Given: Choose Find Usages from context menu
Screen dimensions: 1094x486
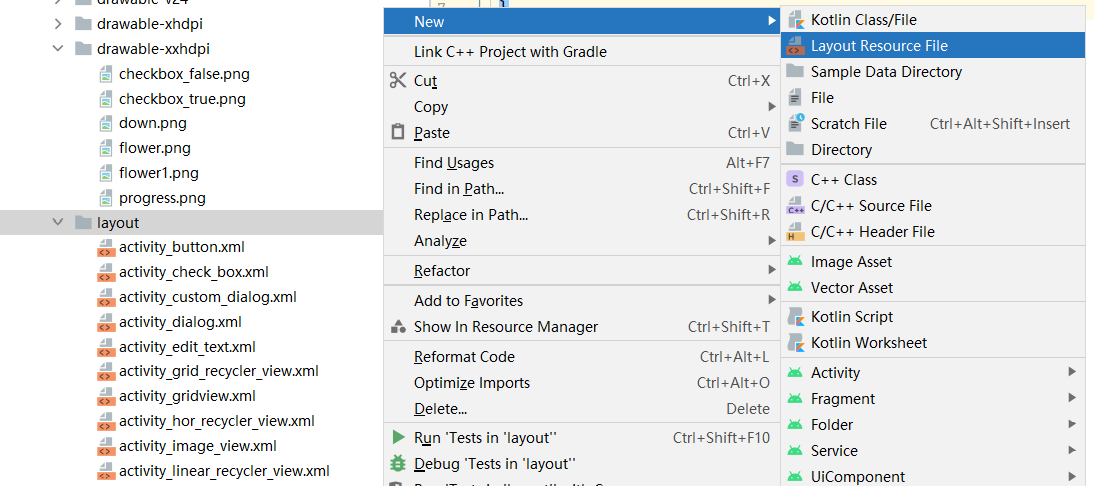Looking at the screenshot, I should 454,163.
